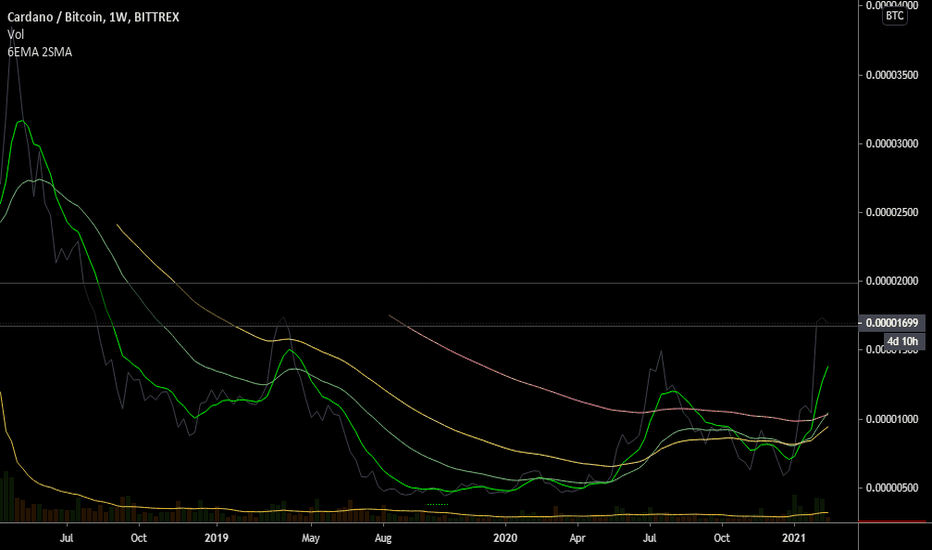Click the 0.00003000 price axis label

pyautogui.click(x=892, y=143)
